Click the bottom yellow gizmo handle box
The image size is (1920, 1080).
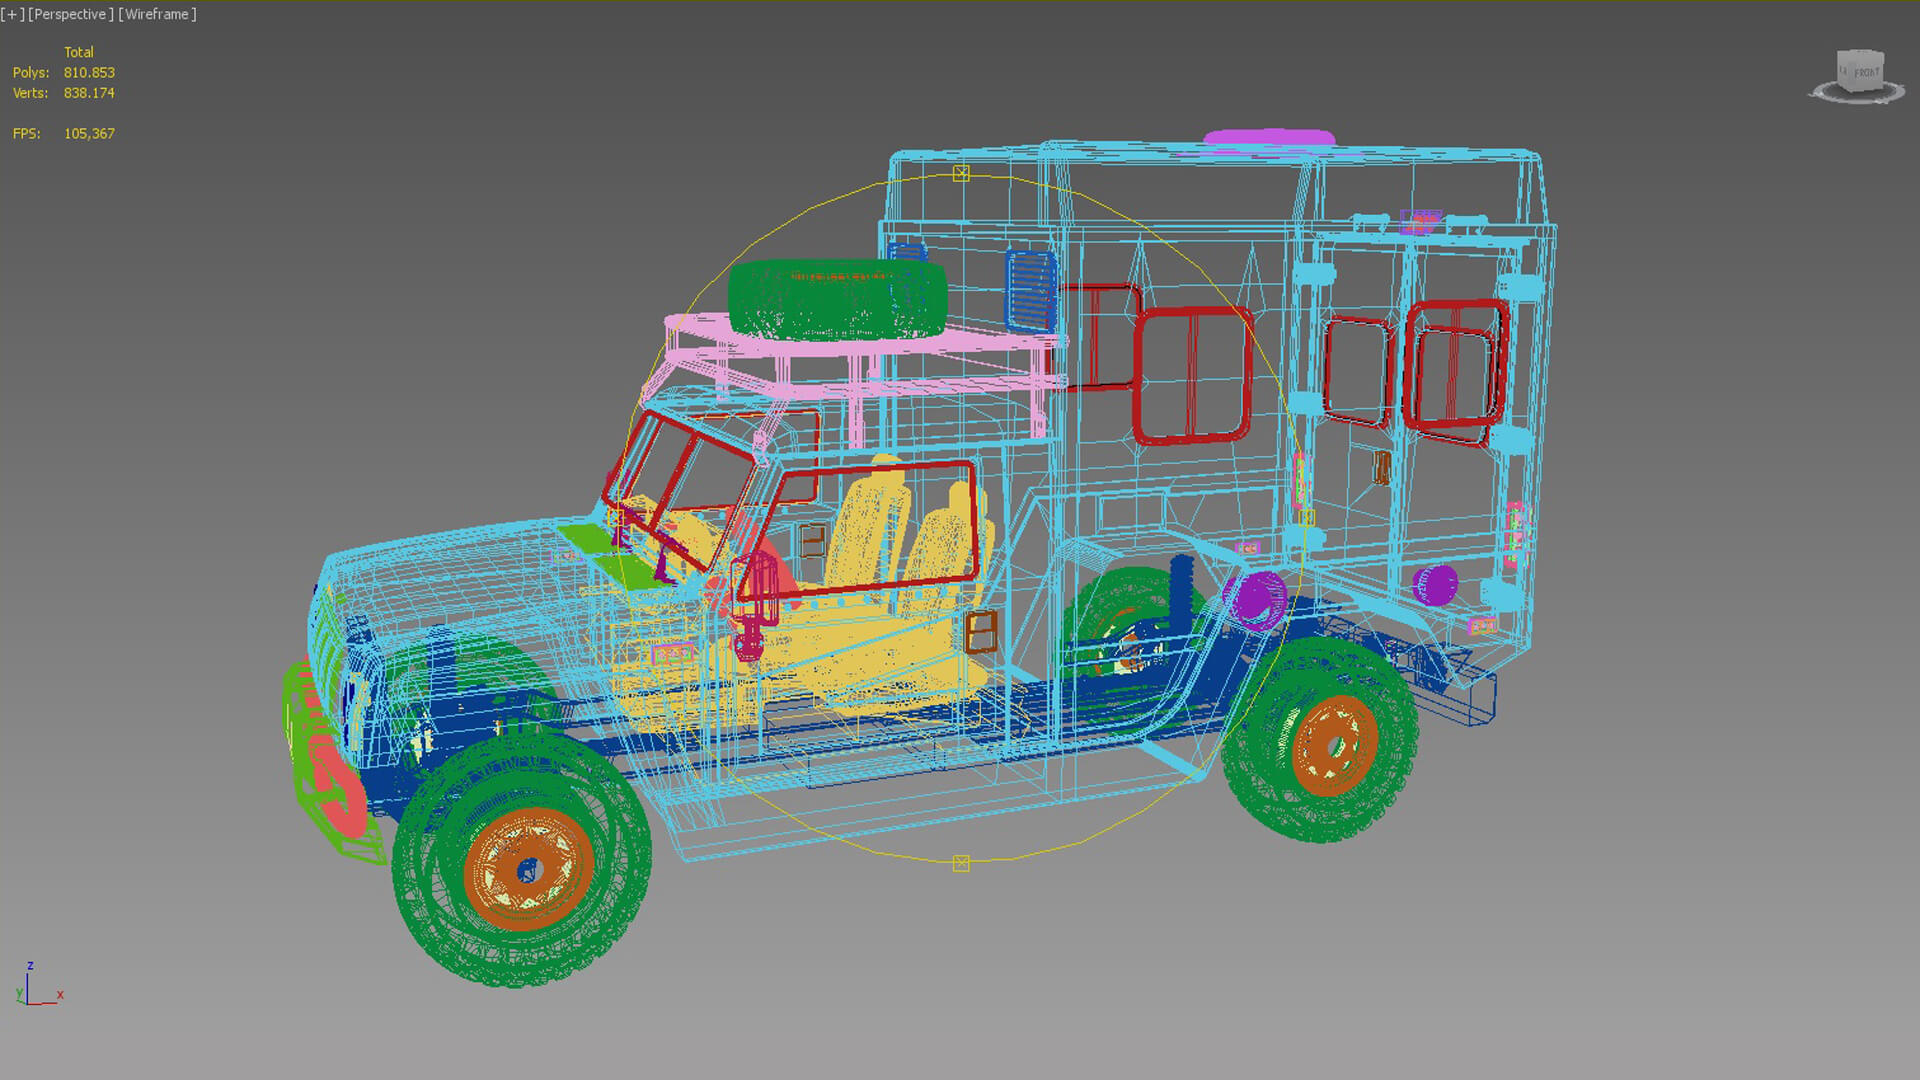pyautogui.click(x=961, y=863)
